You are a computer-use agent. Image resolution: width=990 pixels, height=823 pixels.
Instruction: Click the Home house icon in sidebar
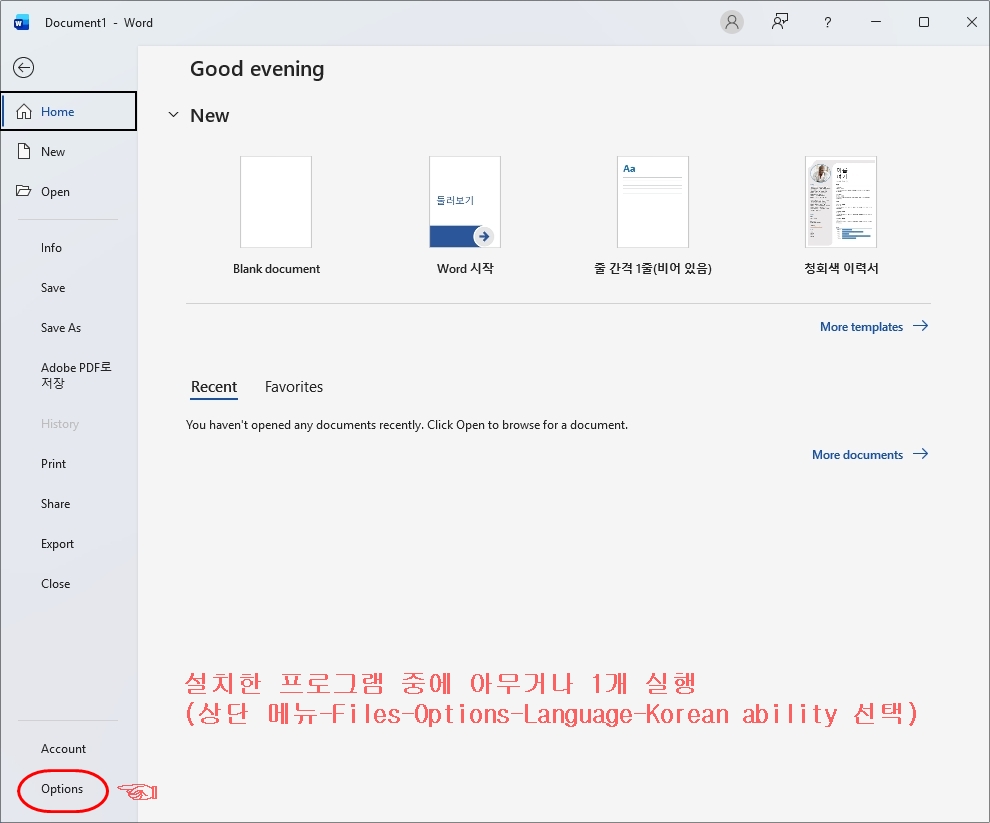25,112
